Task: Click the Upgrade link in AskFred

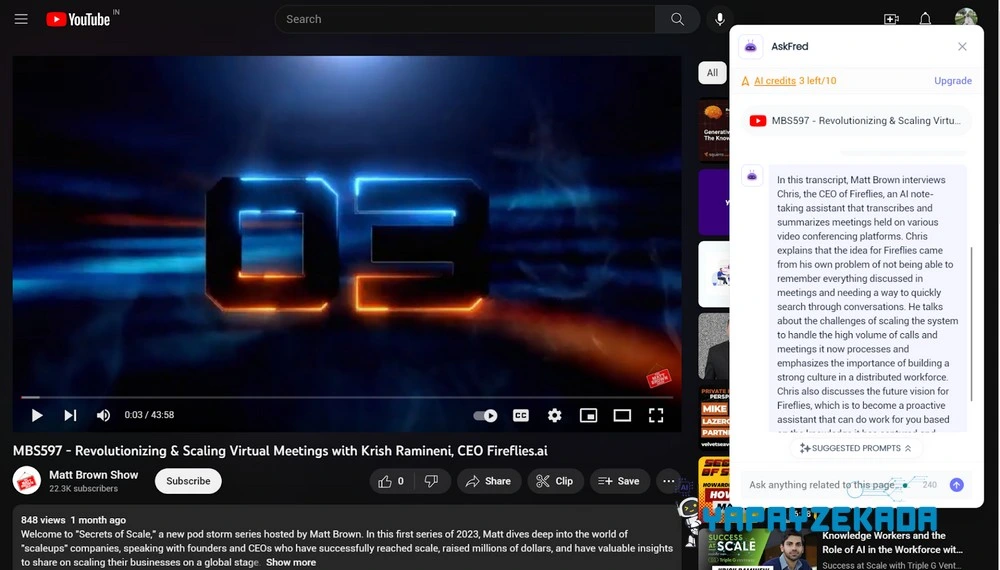Action: 953,81
